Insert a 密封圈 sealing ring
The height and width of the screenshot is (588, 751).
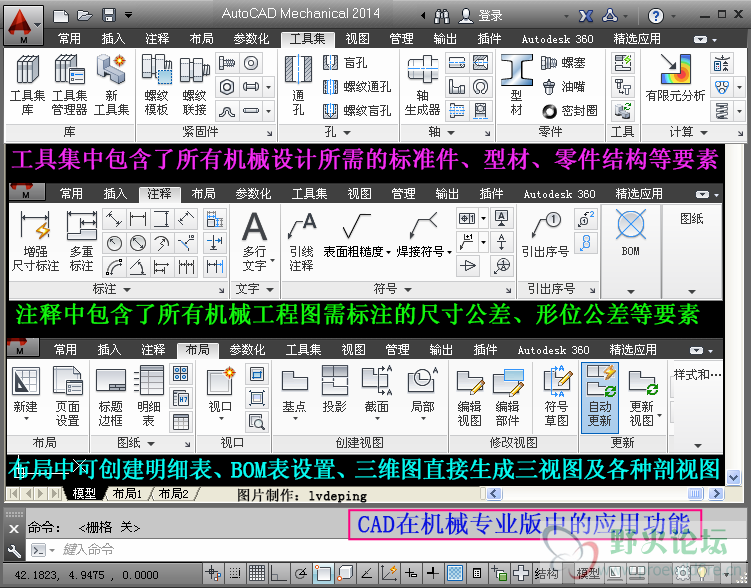[569, 111]
